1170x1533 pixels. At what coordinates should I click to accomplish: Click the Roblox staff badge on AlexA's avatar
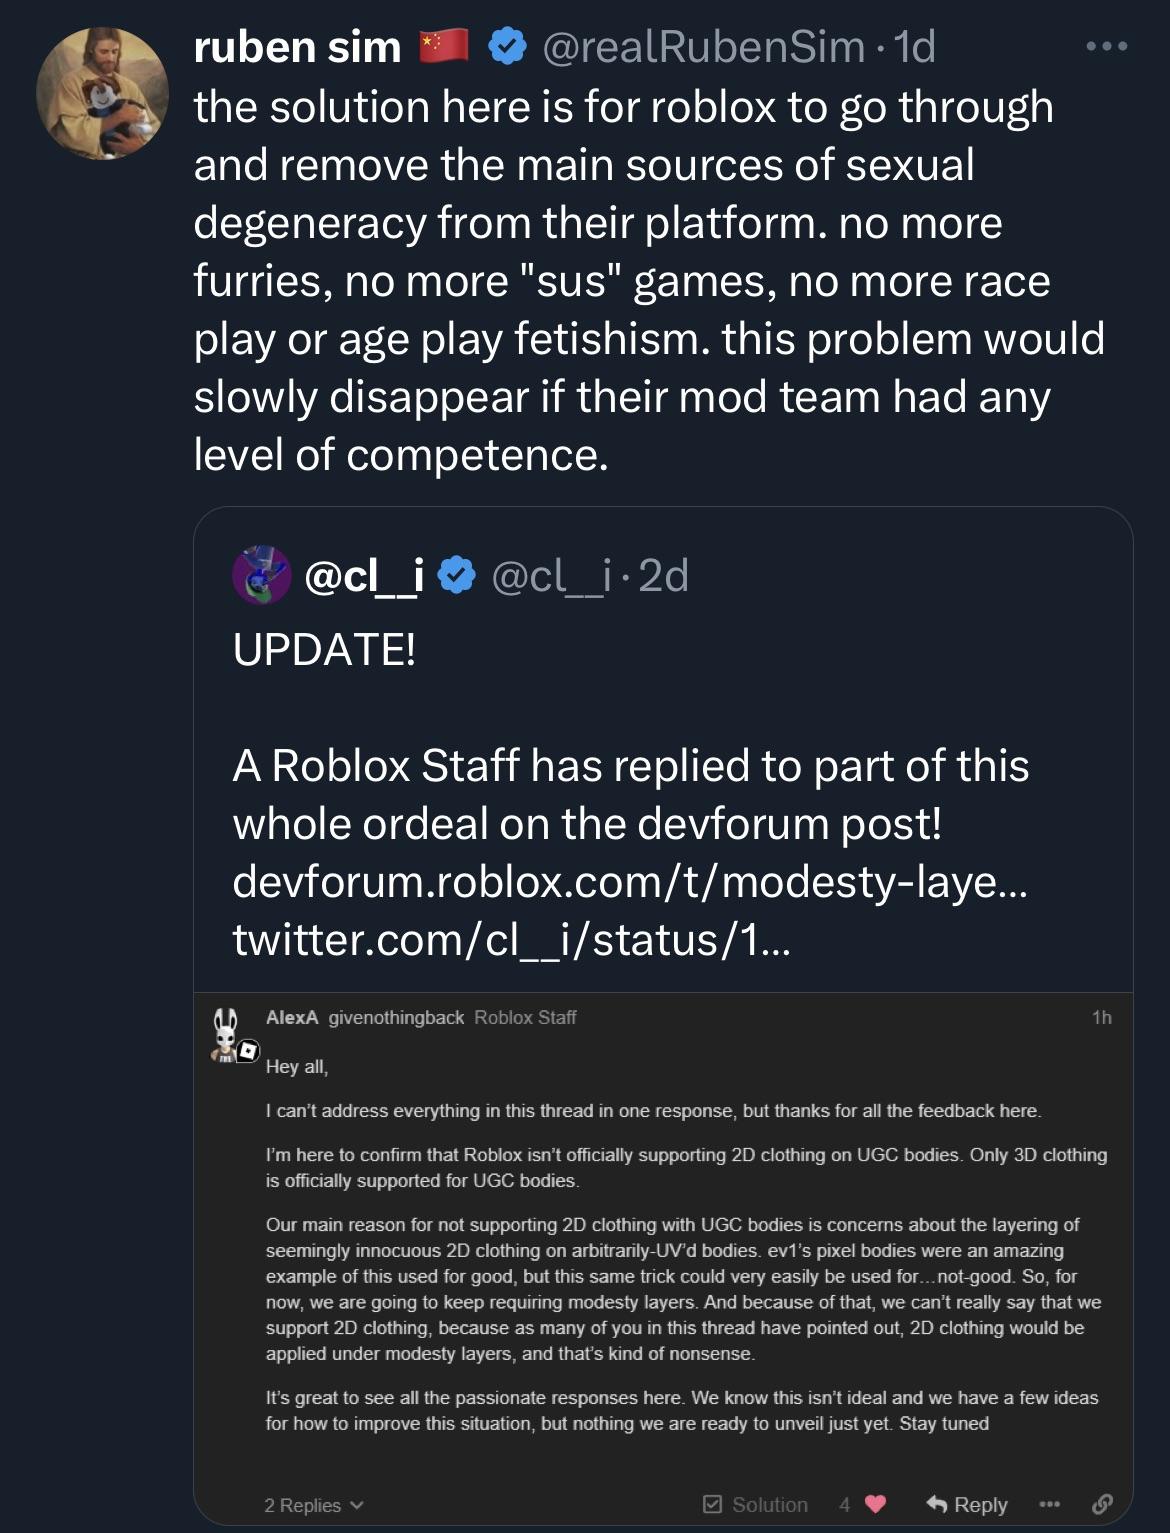pyautogui.click(x=248, y=1051)
